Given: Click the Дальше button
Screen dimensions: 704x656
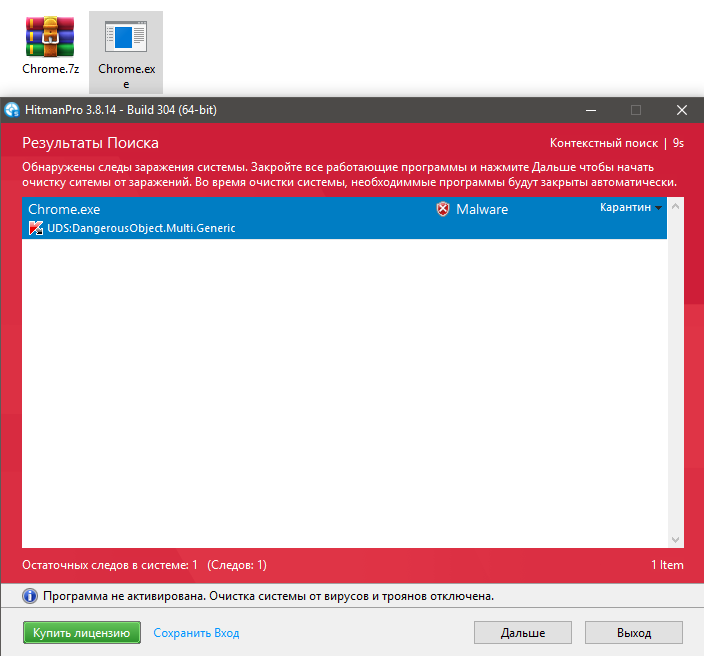Looking at the screenshot, I should (523, 633).
